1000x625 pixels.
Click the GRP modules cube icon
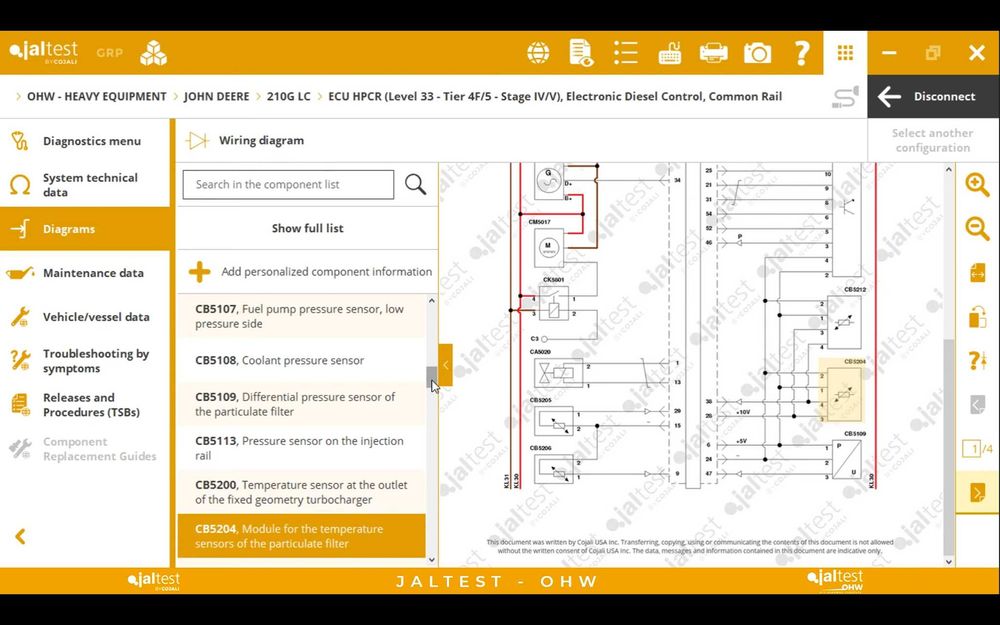153,53
